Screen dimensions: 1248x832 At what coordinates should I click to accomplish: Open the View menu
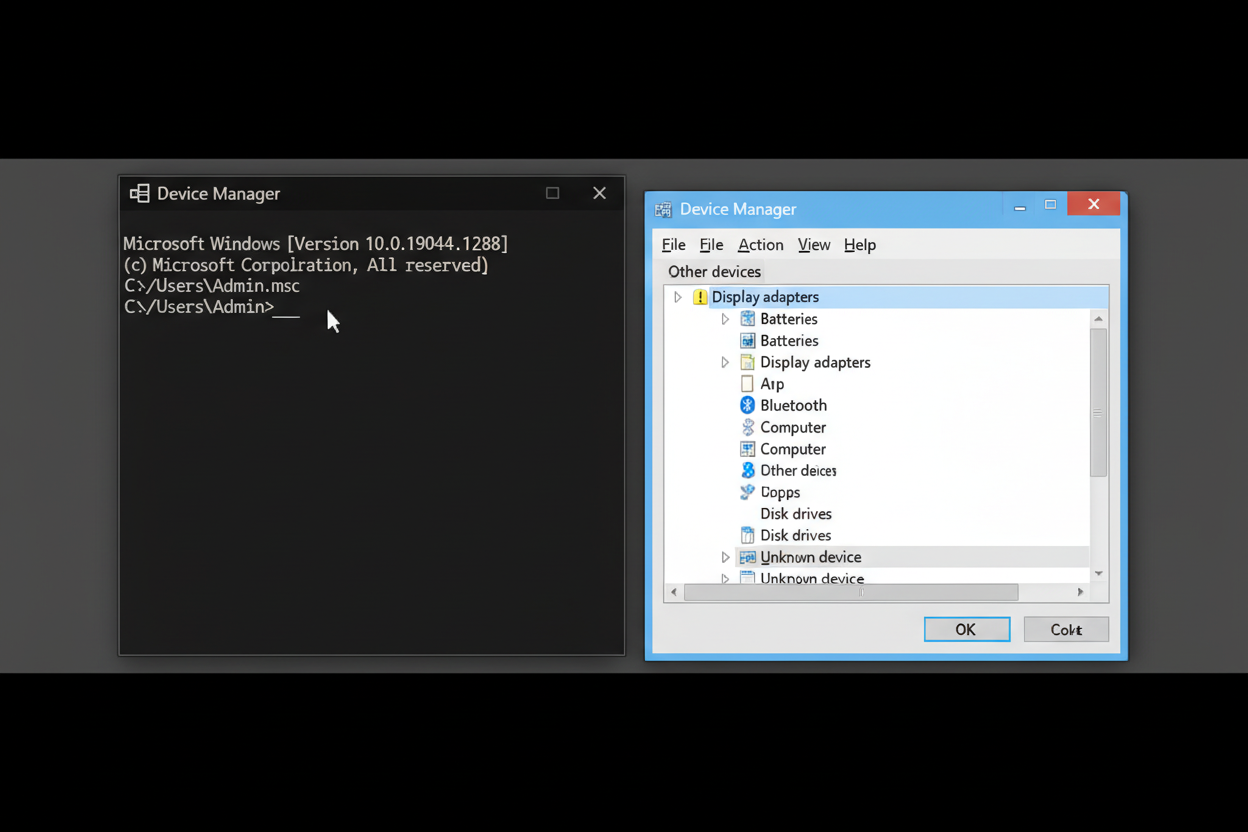813,245
